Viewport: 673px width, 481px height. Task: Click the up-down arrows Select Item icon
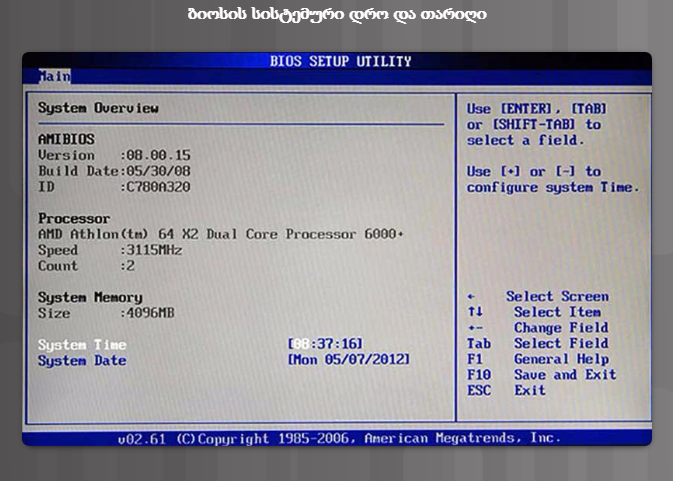coord(475,312)
